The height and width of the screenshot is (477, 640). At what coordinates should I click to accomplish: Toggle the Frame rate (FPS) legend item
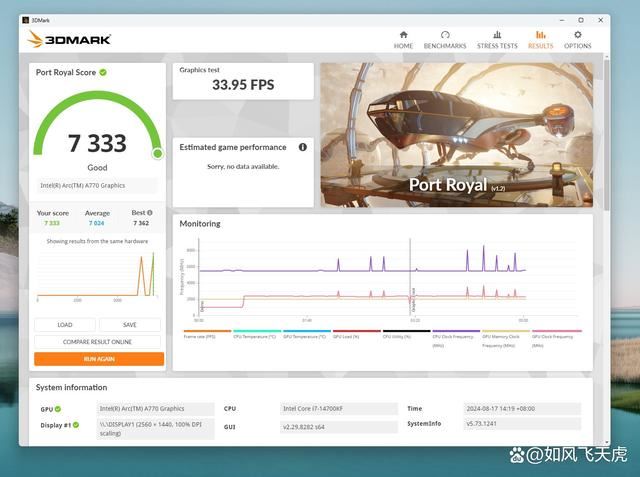pyautogui.click(x=207, y=337)
